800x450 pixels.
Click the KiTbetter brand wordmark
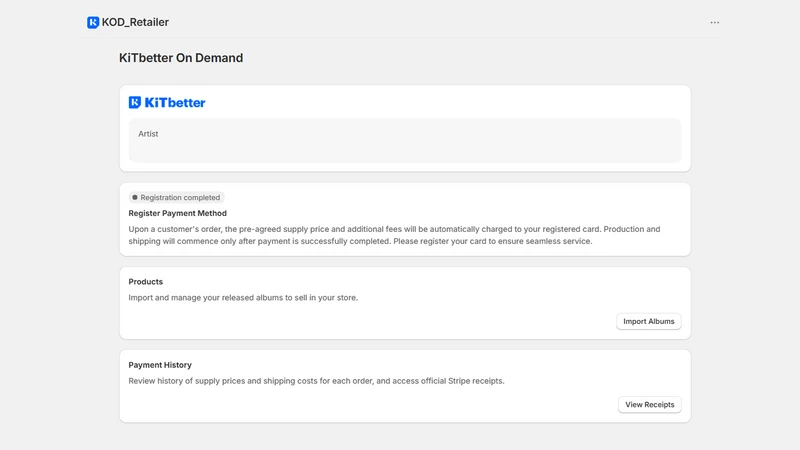[x=175, y=103]
